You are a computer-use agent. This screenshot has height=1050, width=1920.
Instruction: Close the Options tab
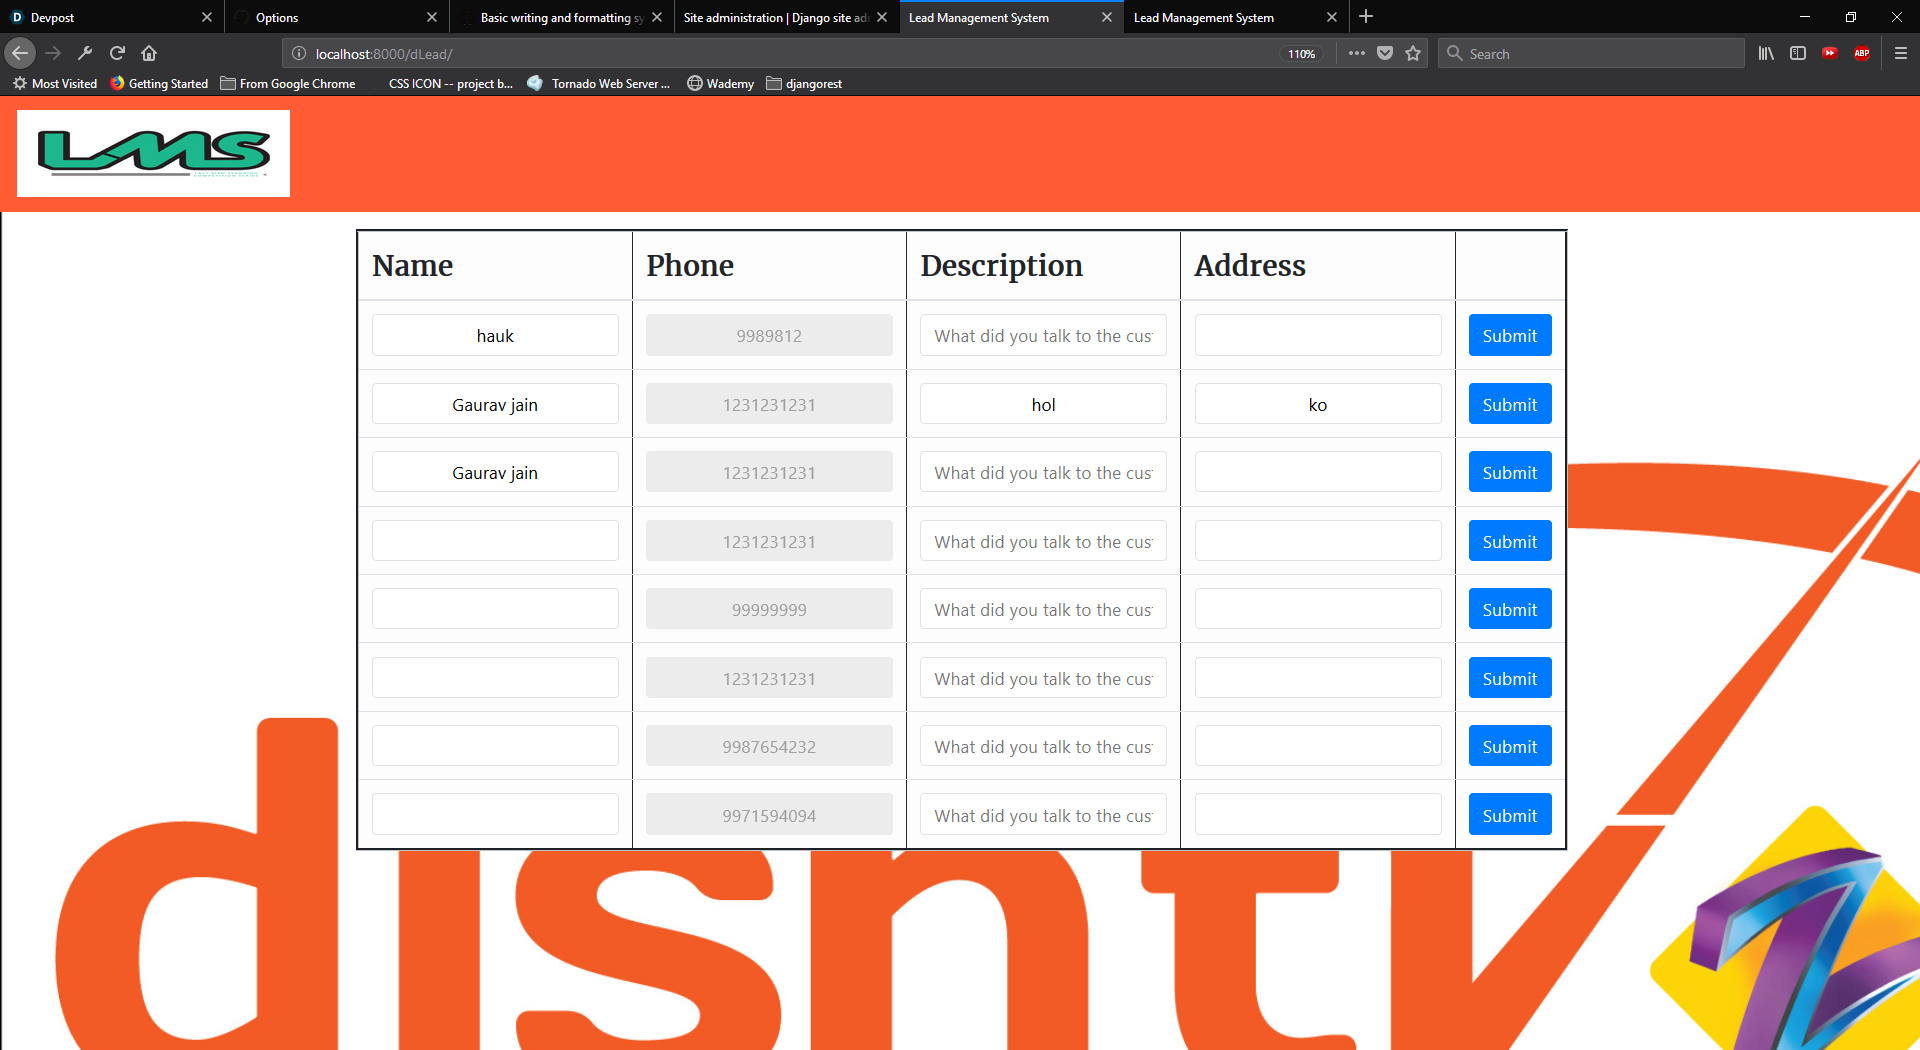[431, 17]
